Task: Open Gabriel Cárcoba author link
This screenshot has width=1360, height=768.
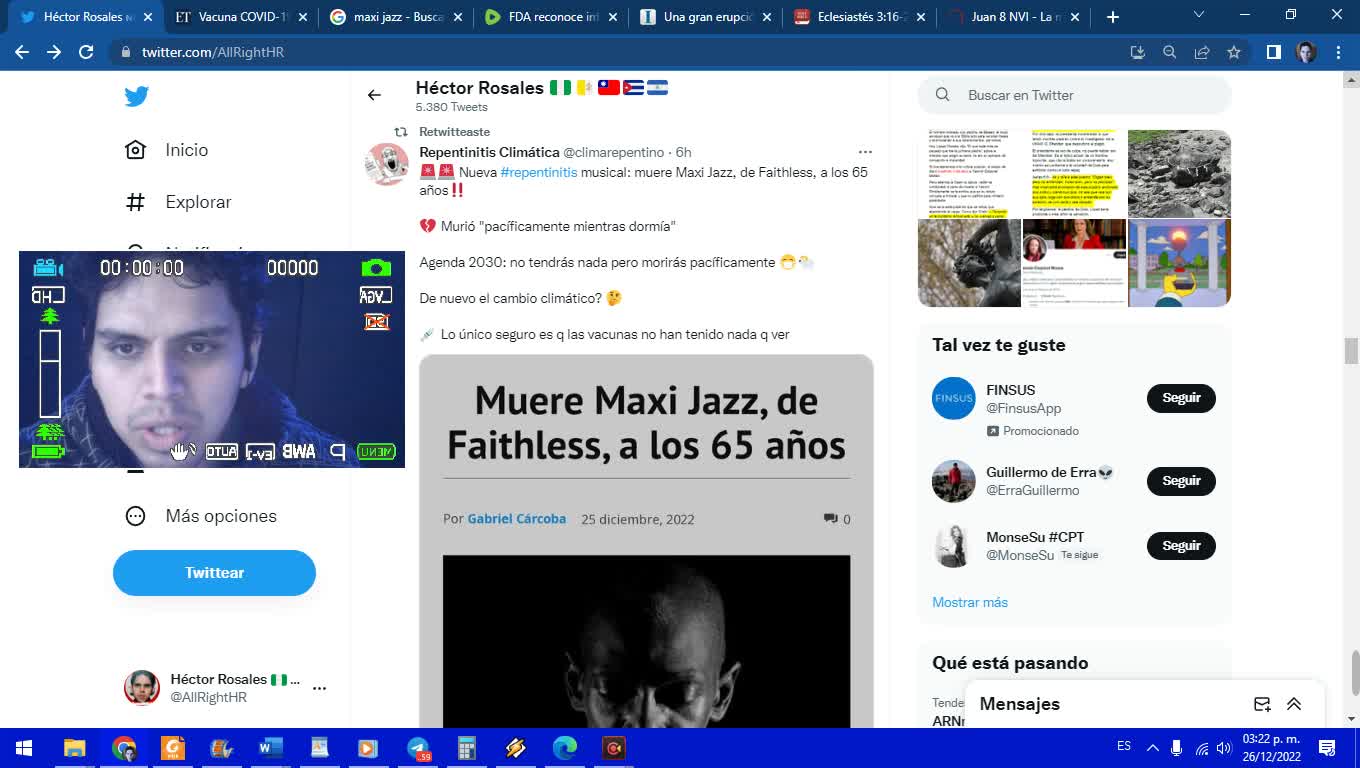Action: point(517,519)
